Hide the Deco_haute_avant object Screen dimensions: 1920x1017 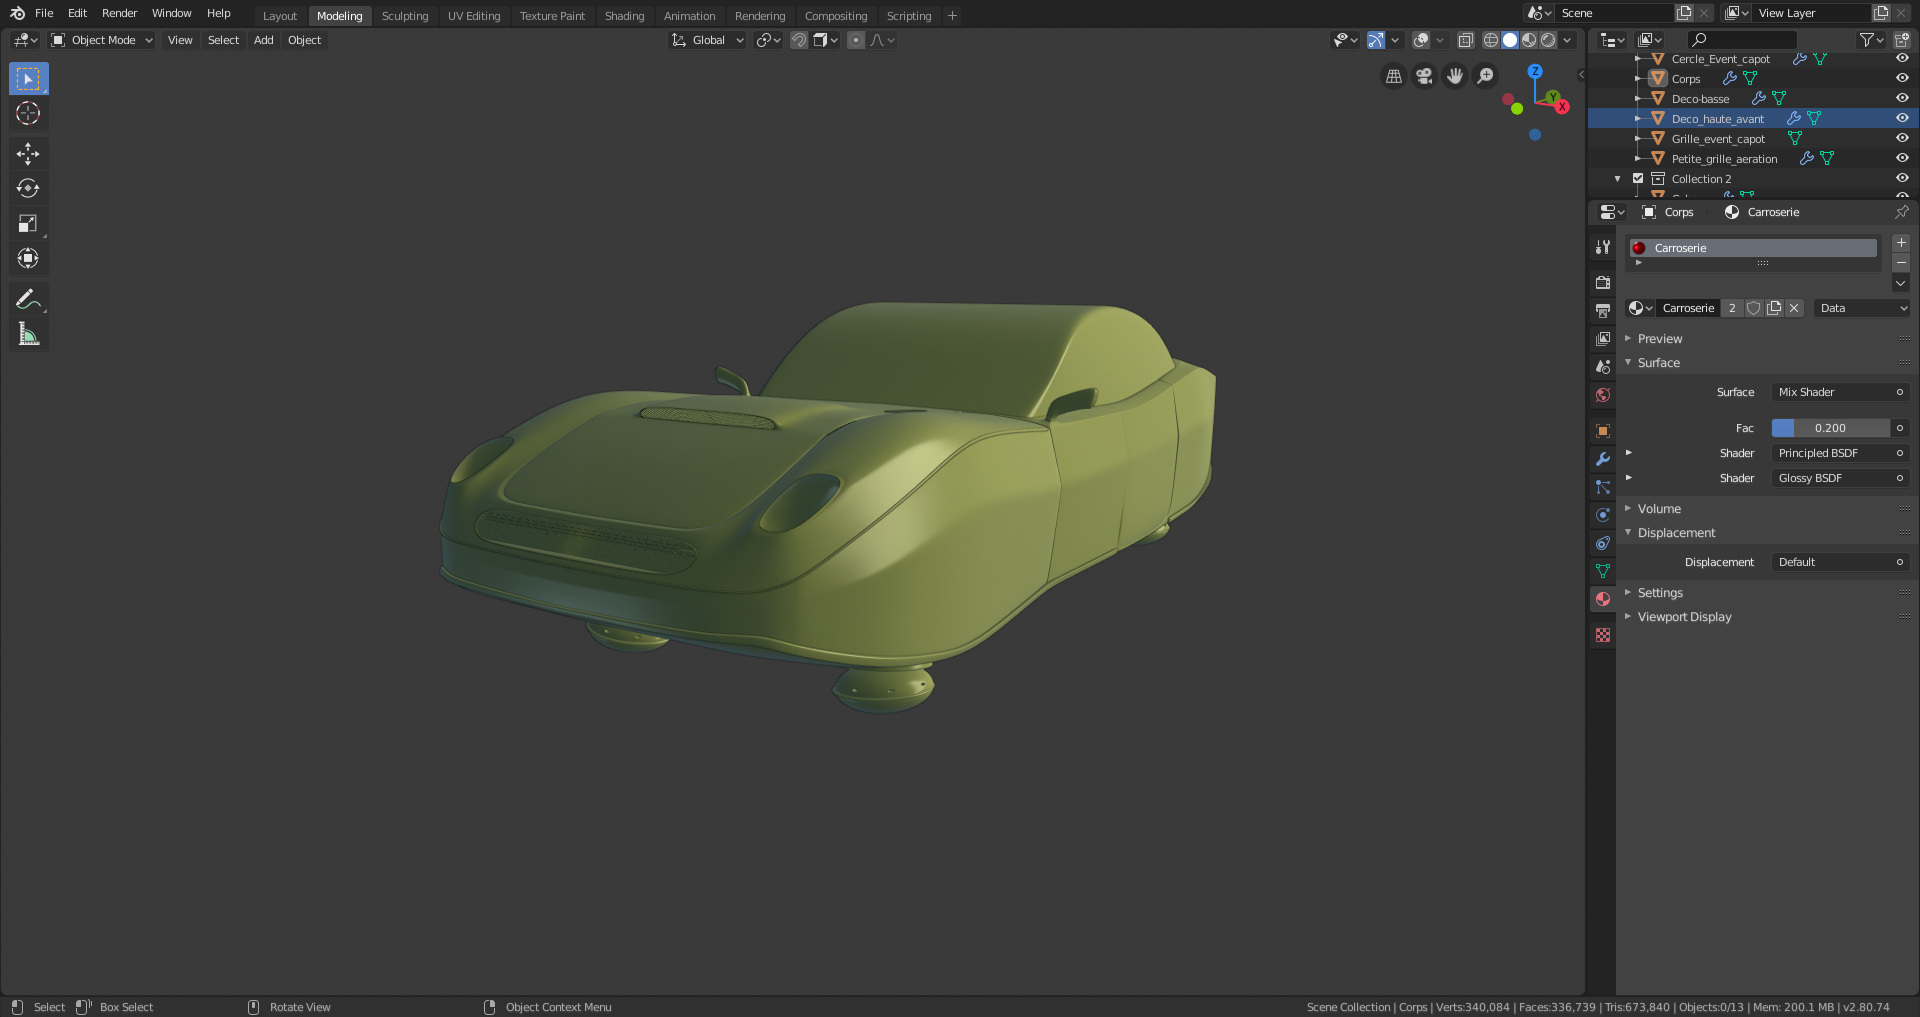coord(1902,118)
